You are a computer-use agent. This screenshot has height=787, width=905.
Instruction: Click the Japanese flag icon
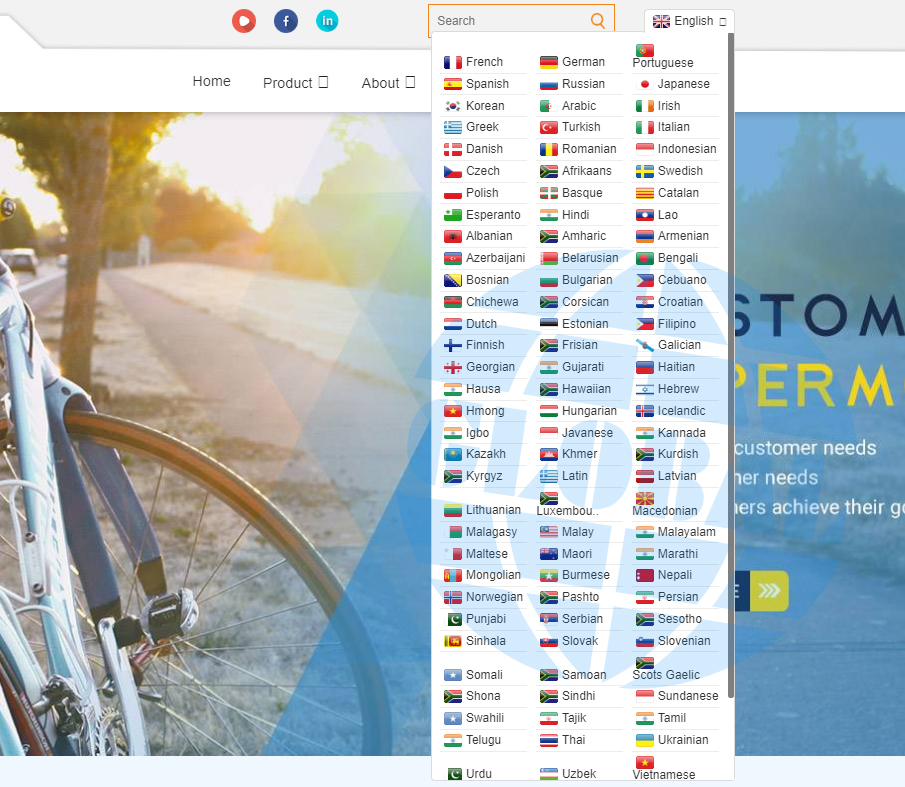(645, 84)
